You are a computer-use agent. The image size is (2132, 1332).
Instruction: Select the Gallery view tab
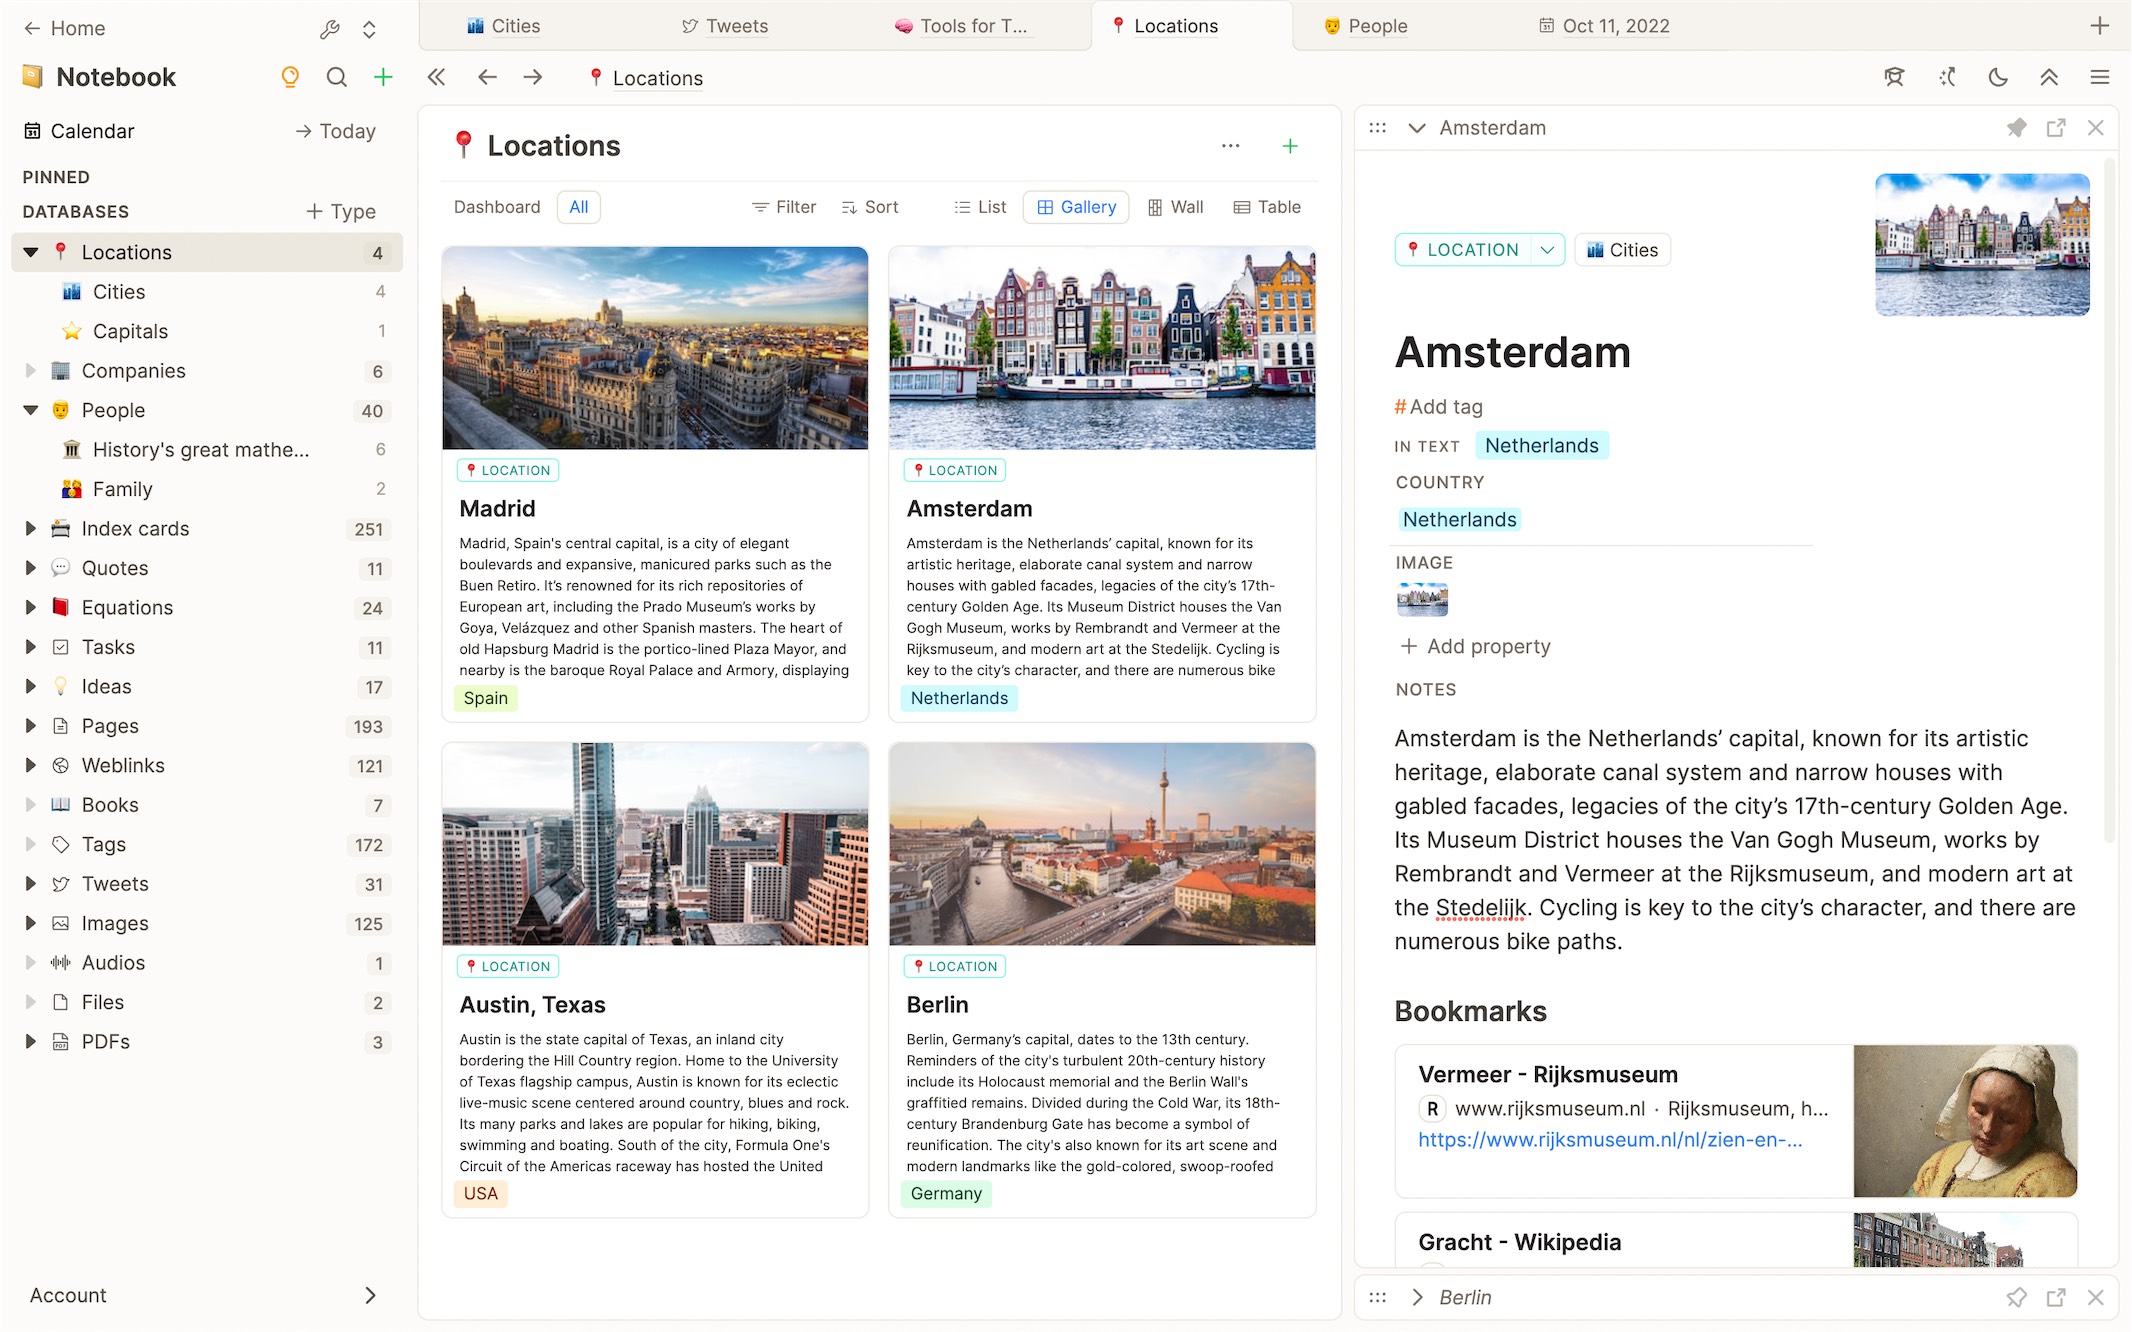point(1075,206)
